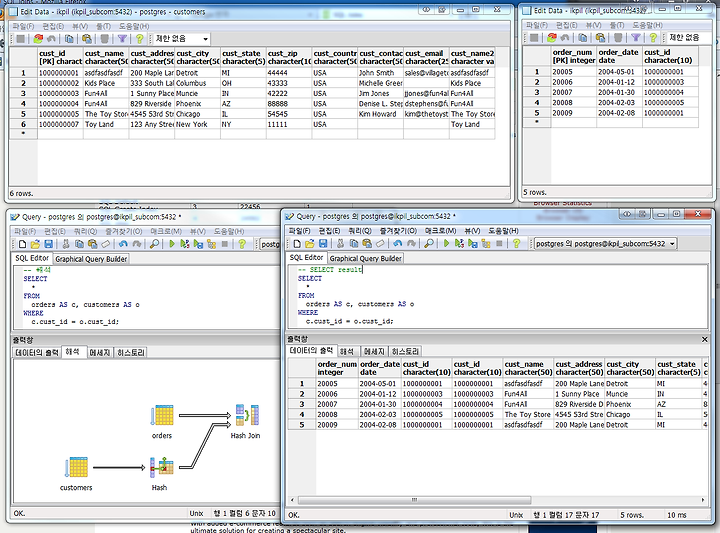Image resolution: width=720 pixels, height=533 pixels.
Task: Click 'The Toy Store' cell in right Query results
Action: point(529,415)
